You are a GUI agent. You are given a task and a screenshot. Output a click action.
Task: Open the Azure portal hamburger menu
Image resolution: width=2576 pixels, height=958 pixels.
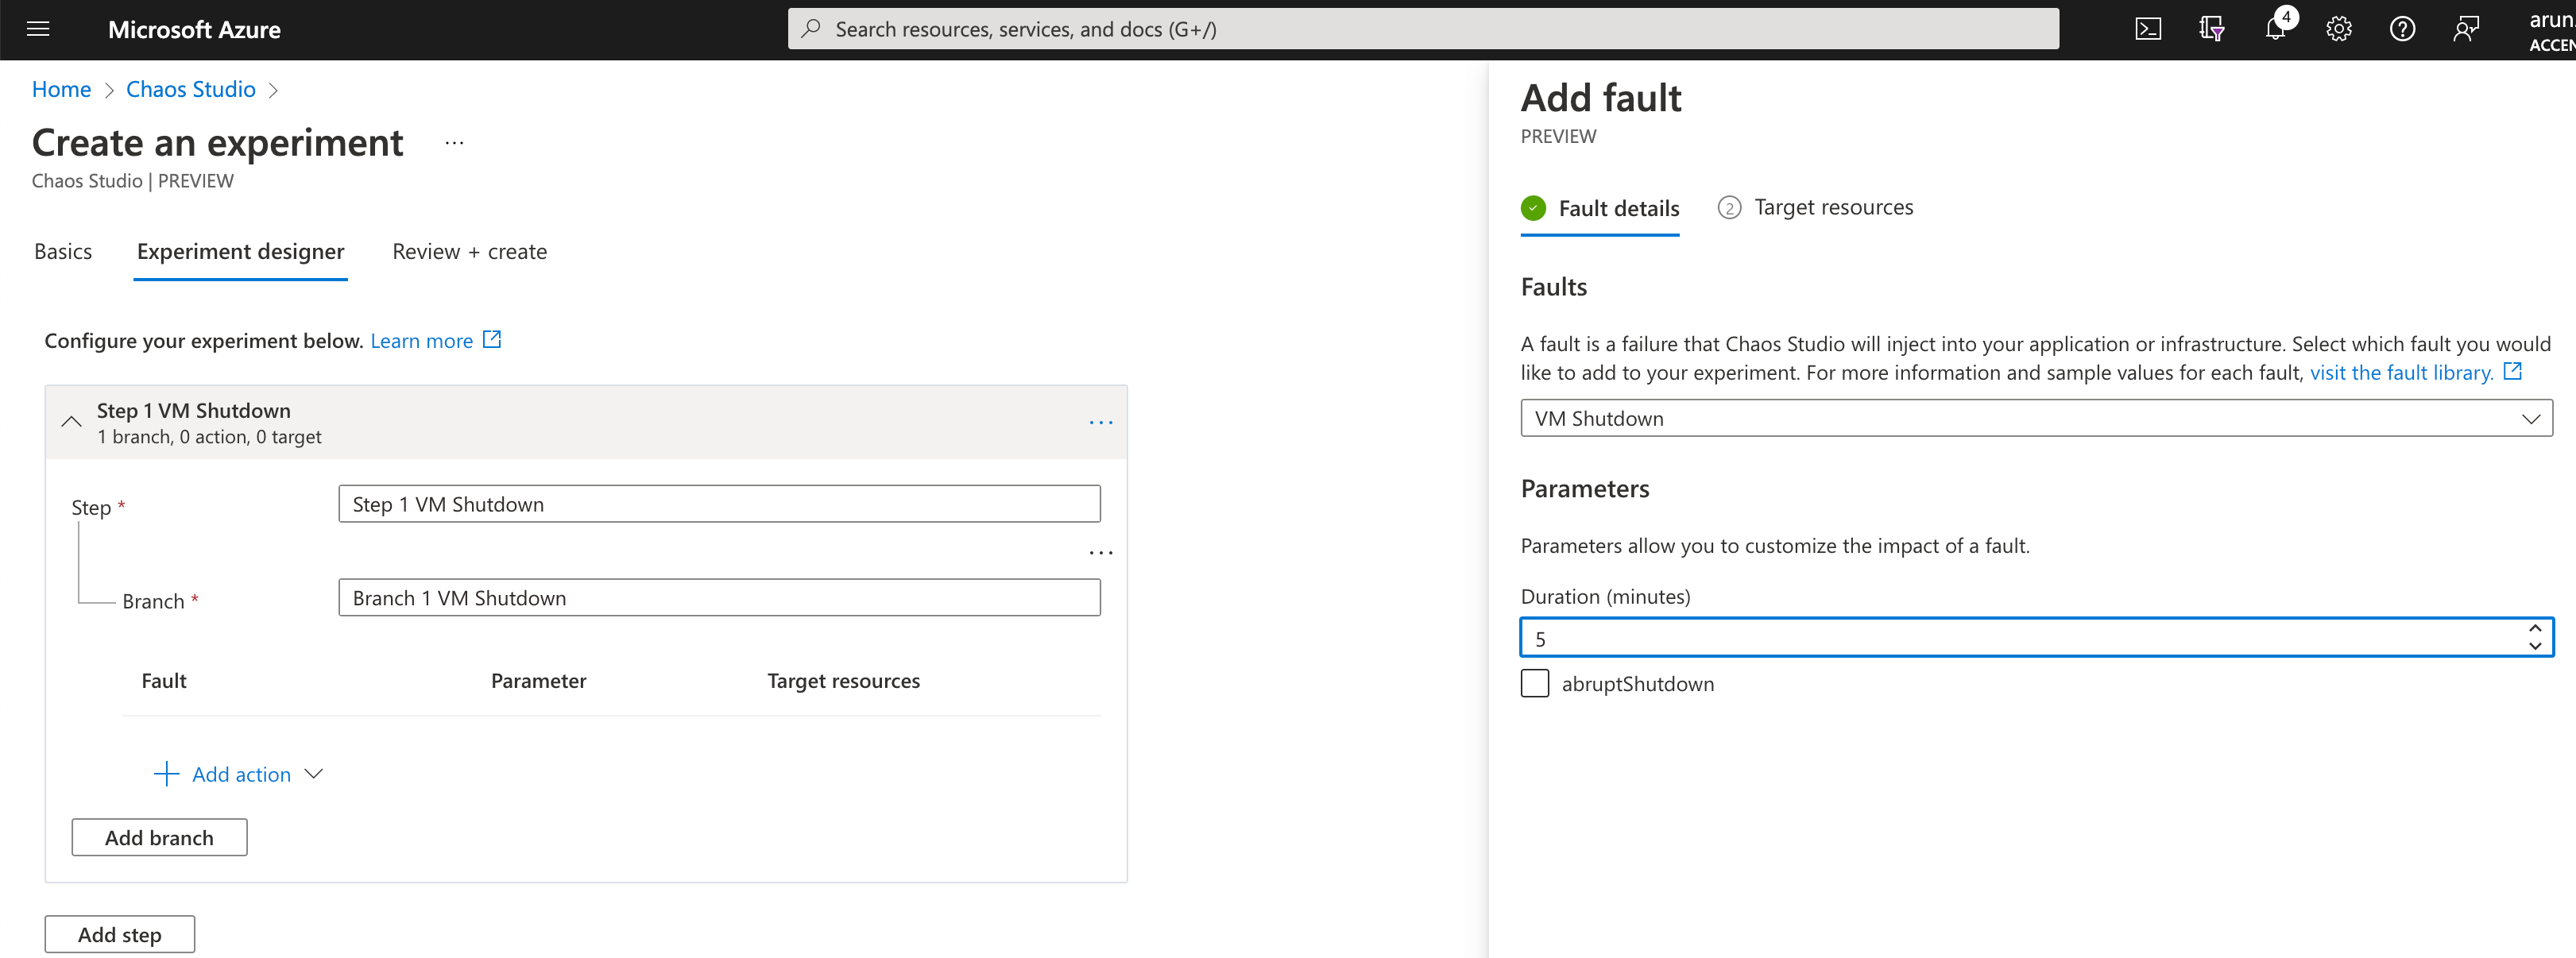[38, 29]
